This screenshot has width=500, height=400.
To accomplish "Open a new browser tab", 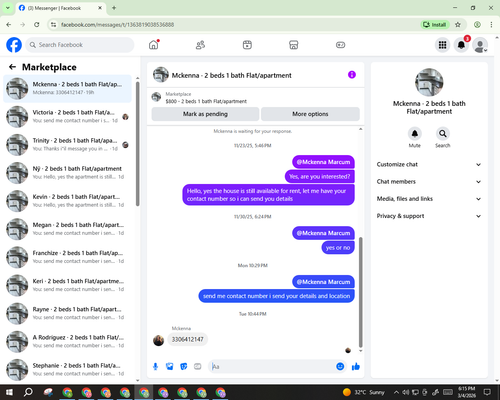I will pos(114,8).
